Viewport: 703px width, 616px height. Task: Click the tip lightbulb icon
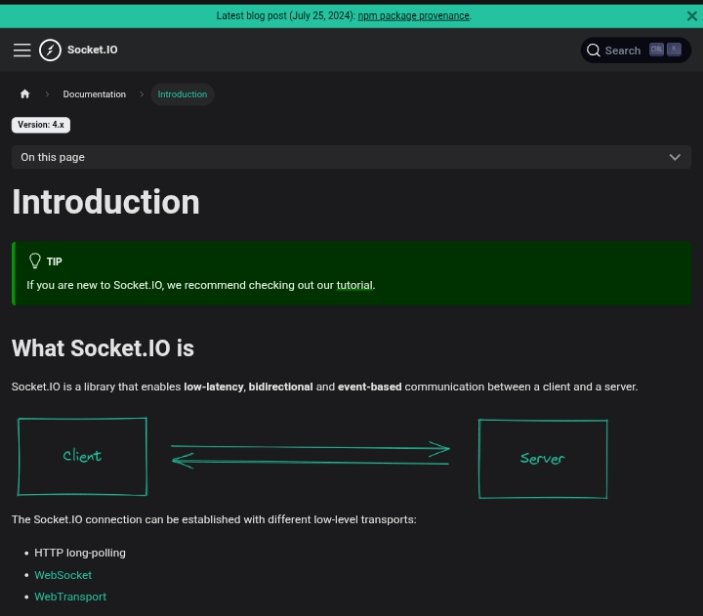coord(35,261)
